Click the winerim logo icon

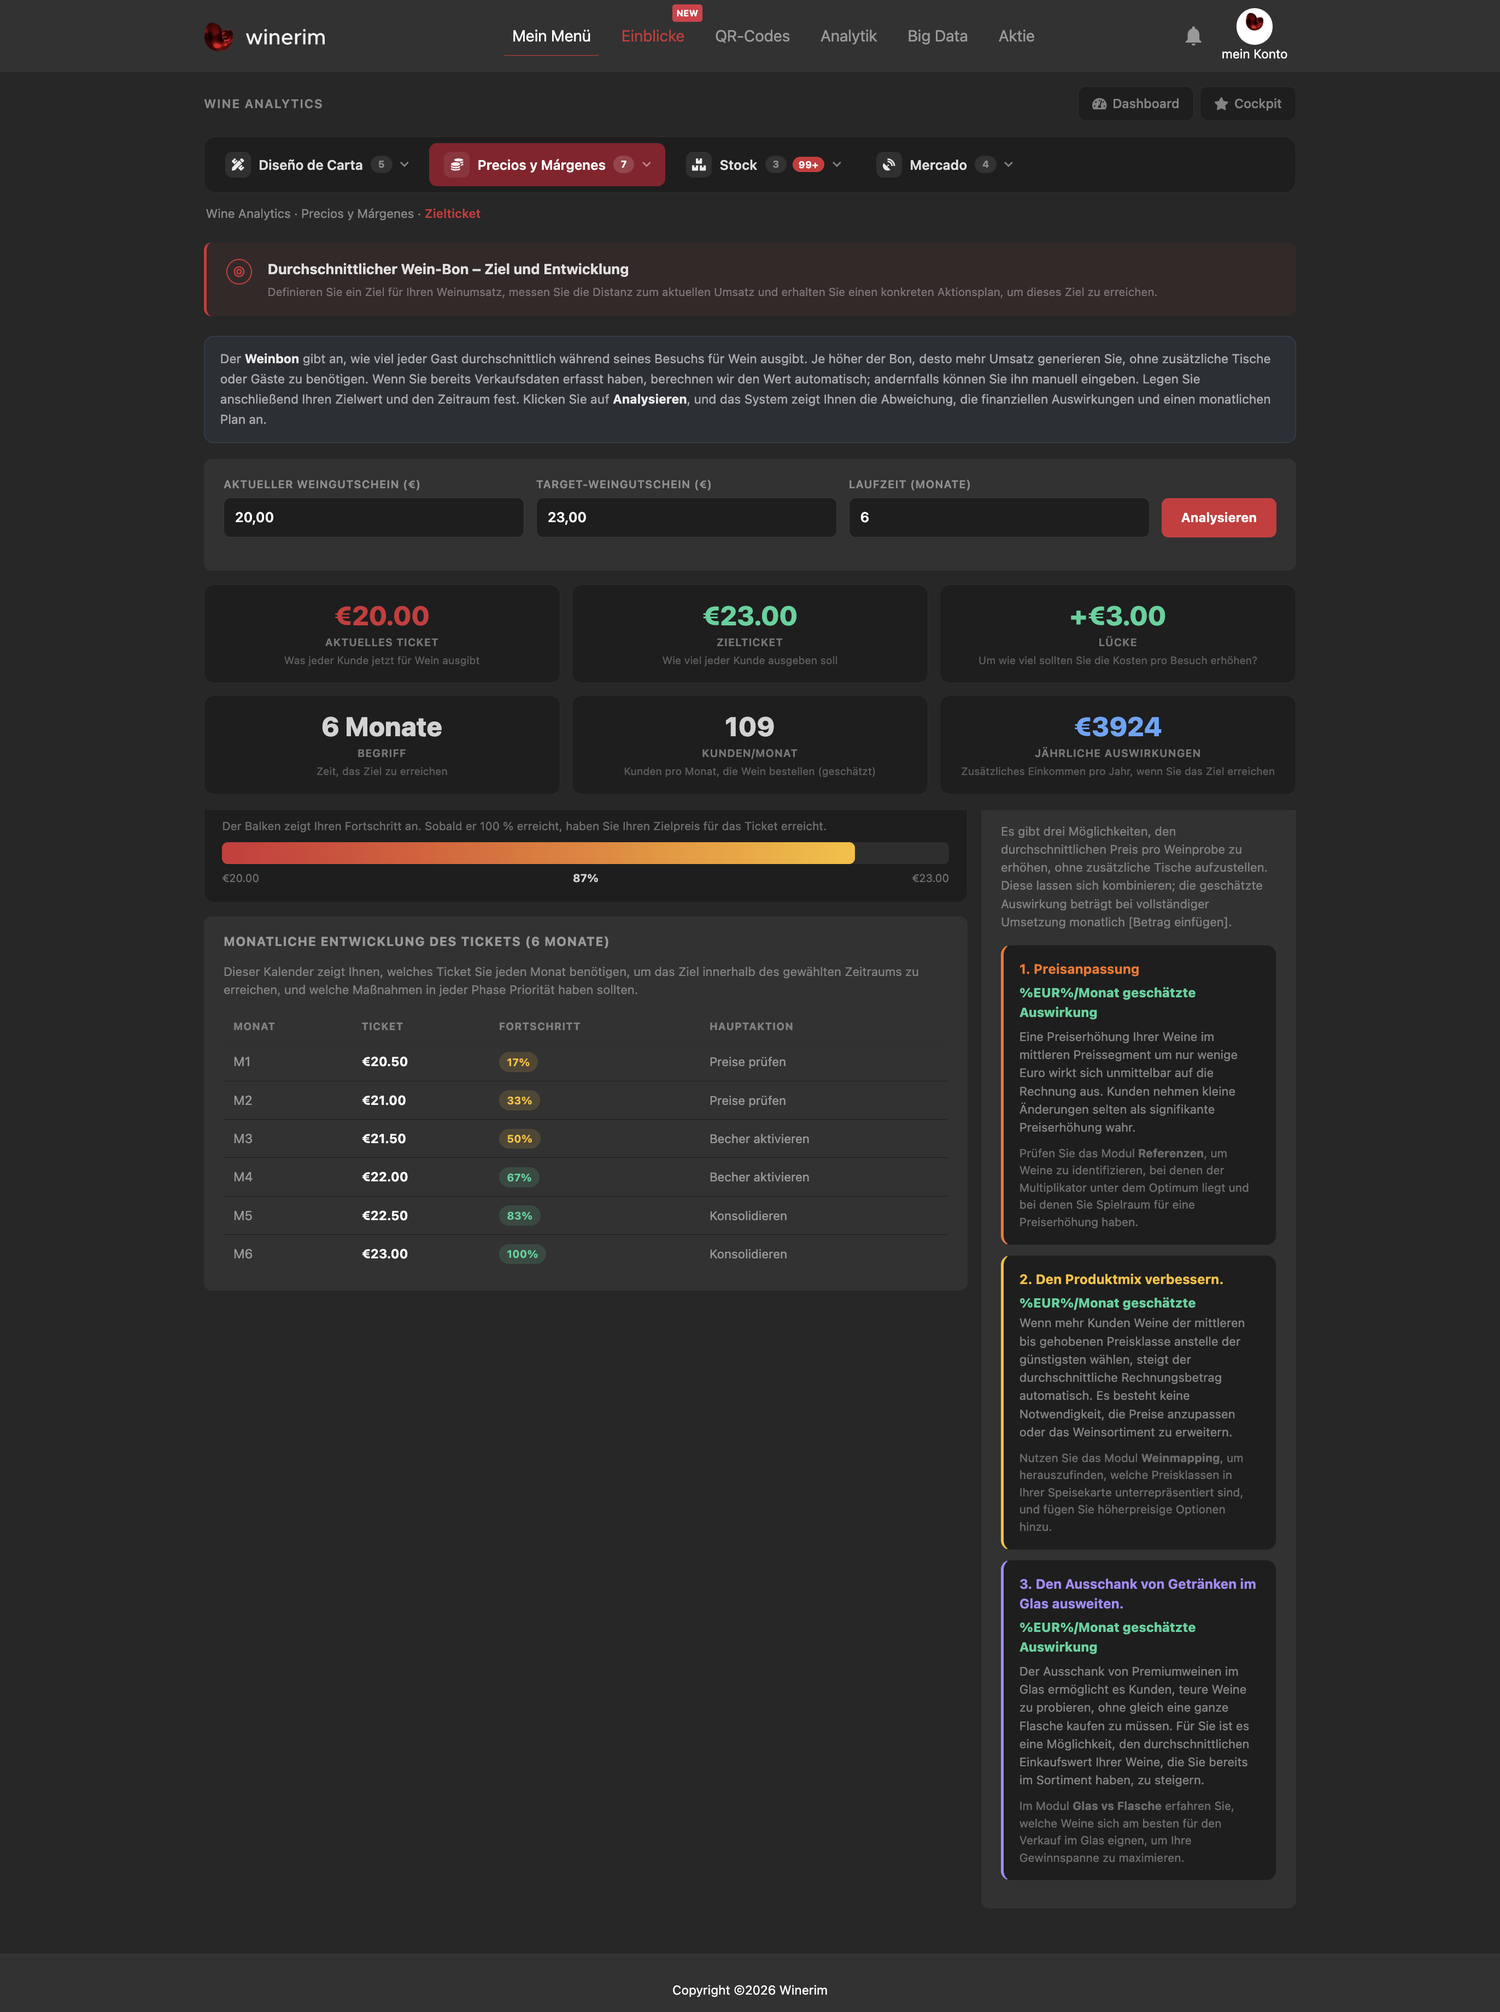218,37
